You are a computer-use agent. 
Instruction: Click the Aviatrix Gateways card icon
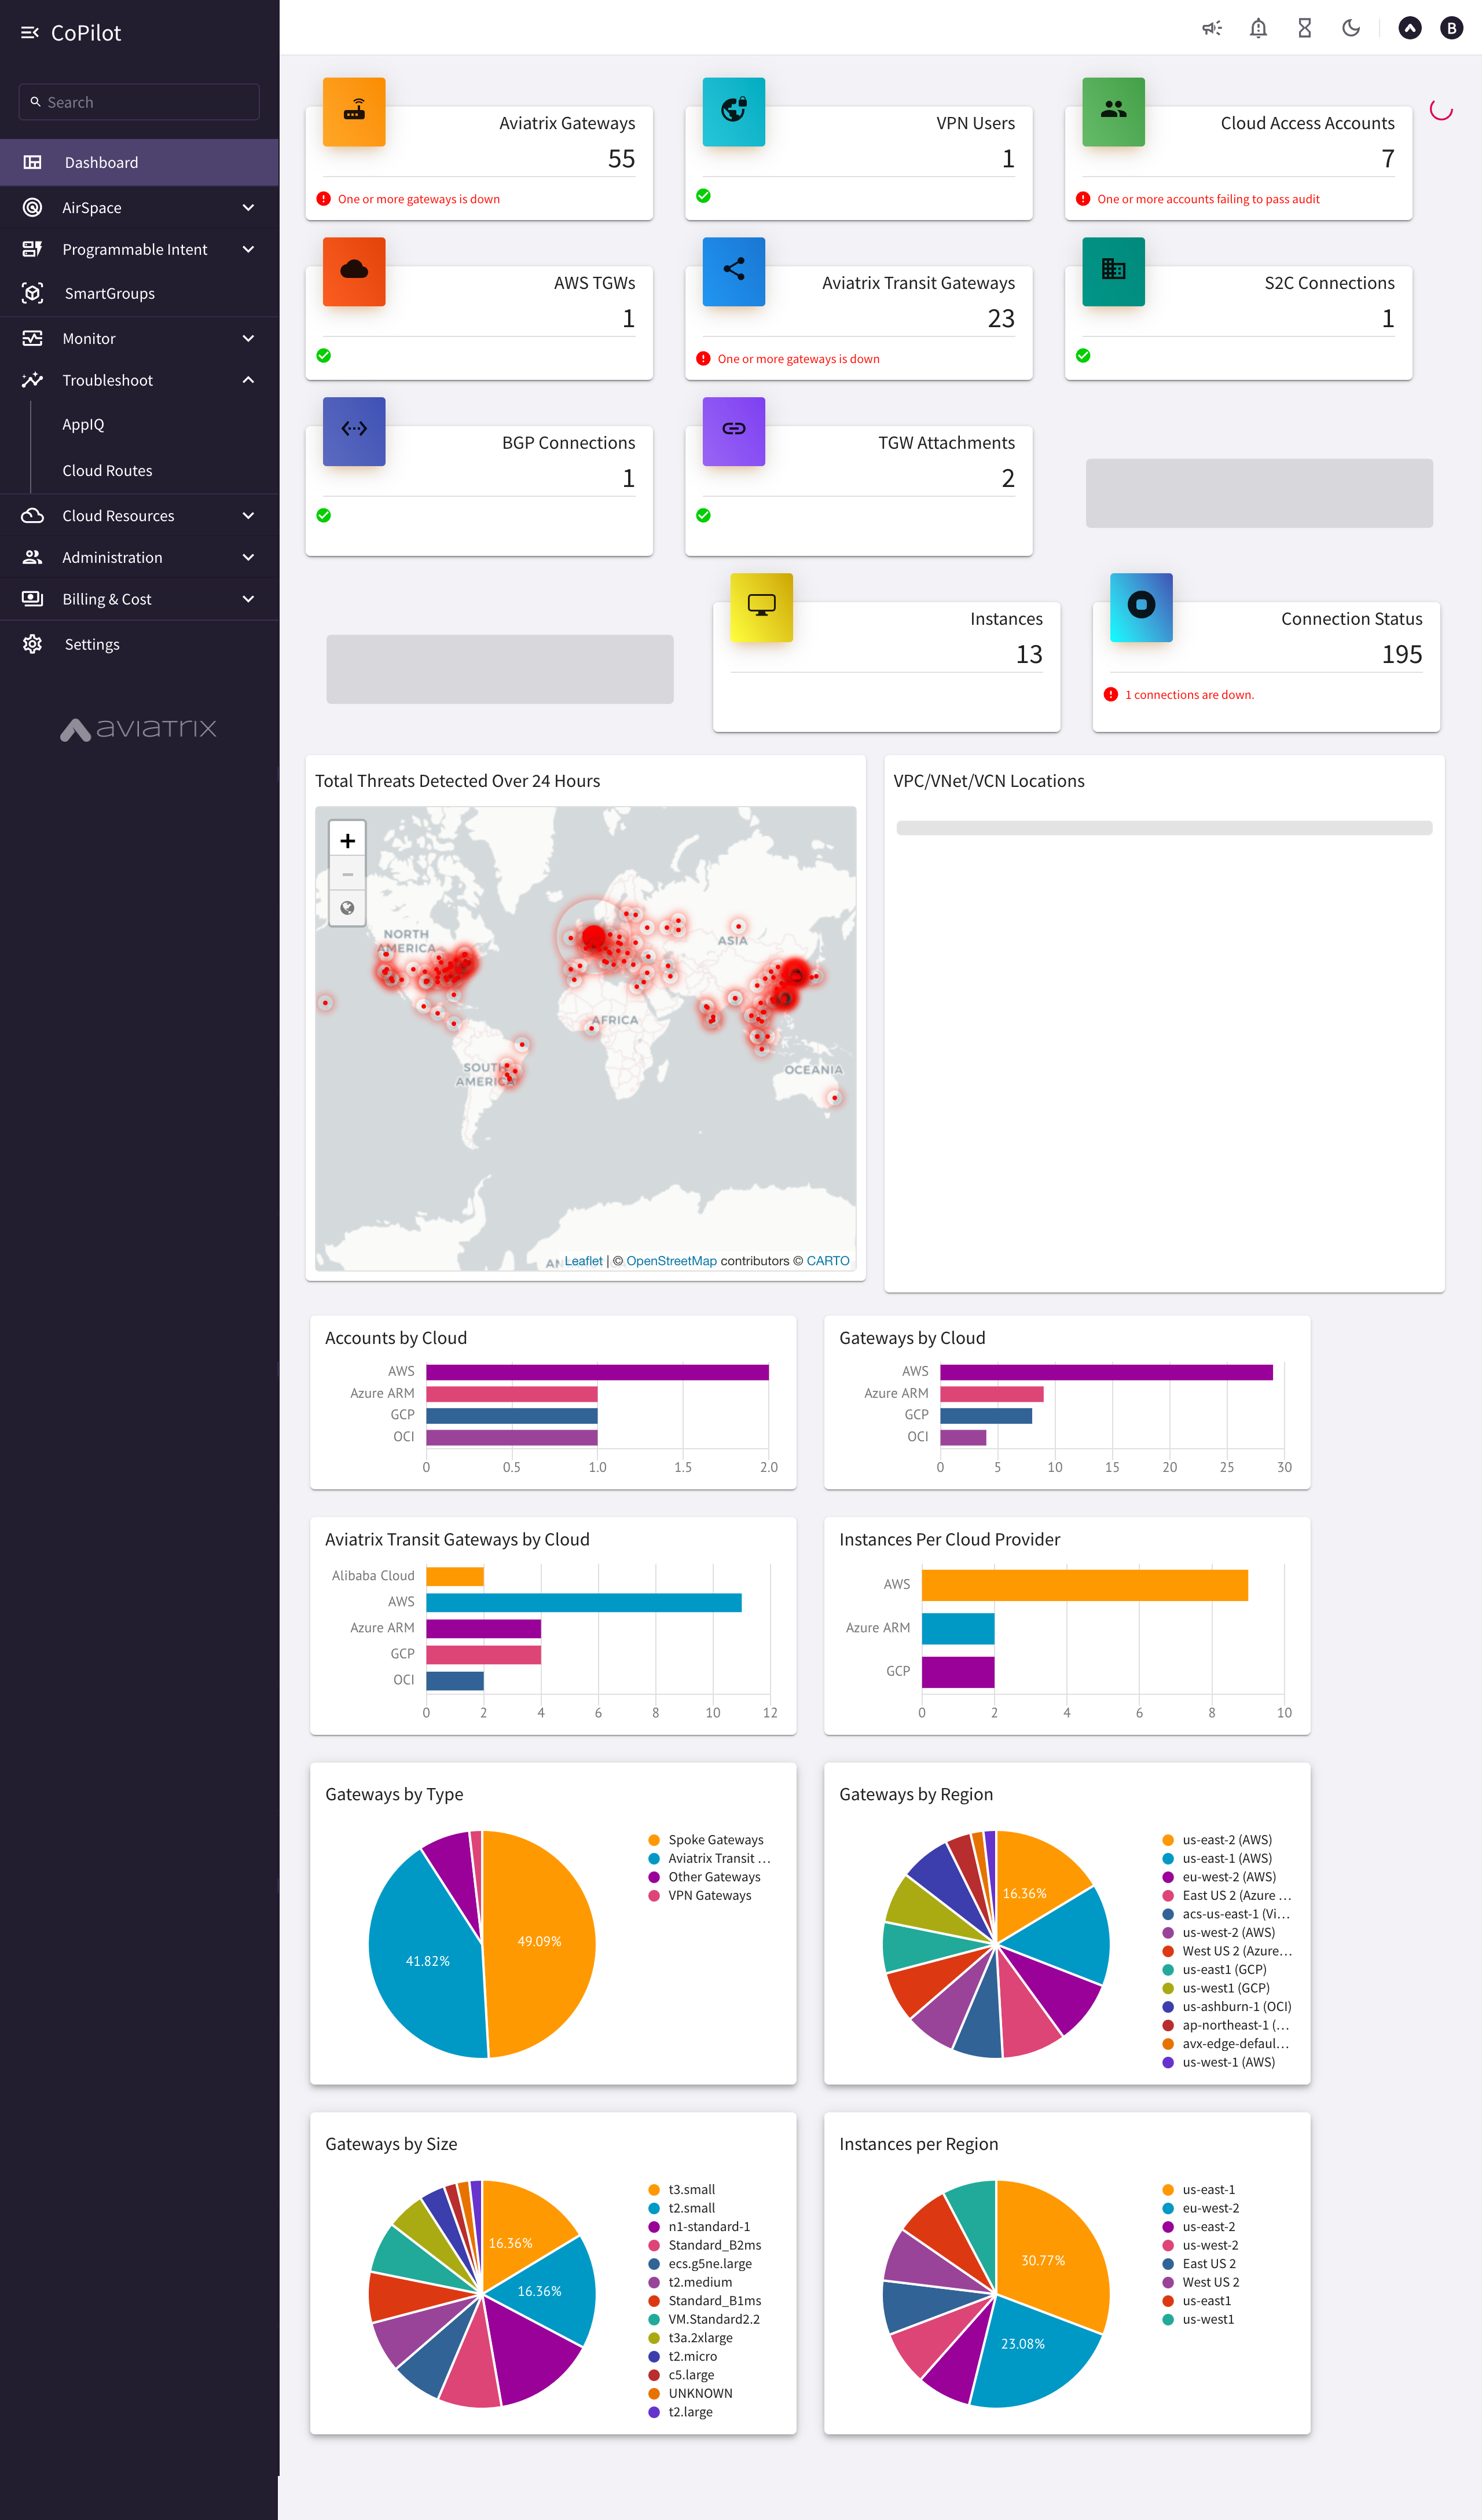(353, 112)
